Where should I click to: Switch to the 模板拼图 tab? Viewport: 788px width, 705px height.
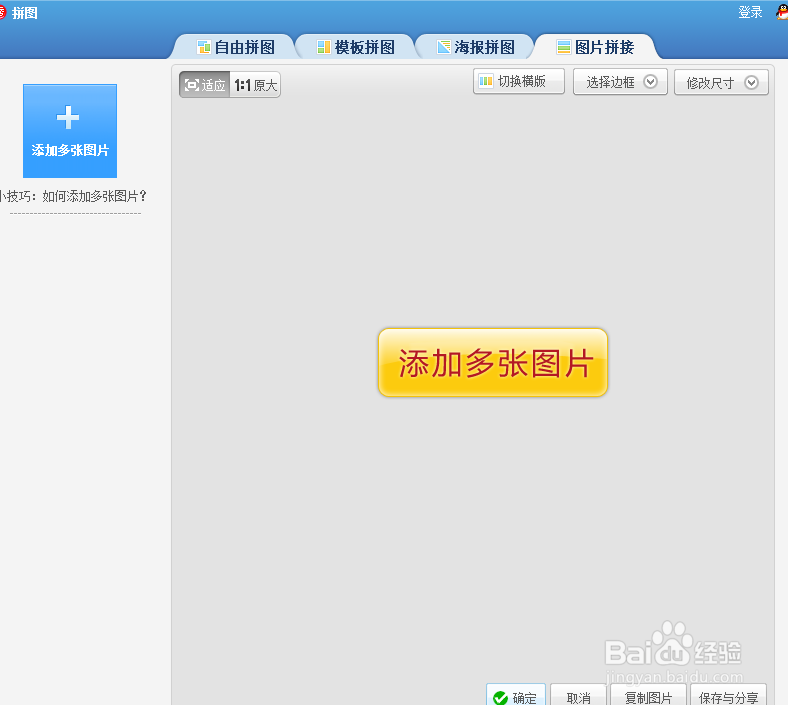[356, 47]
